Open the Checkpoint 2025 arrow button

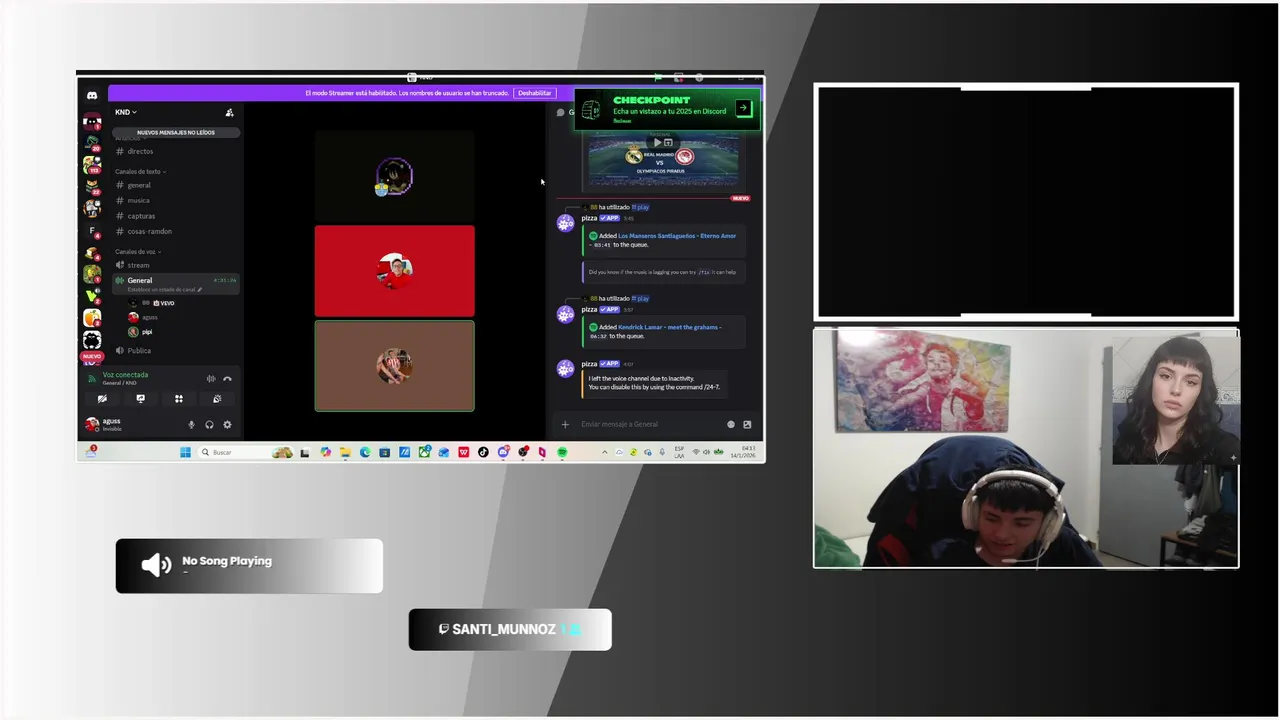pos(743,108)
